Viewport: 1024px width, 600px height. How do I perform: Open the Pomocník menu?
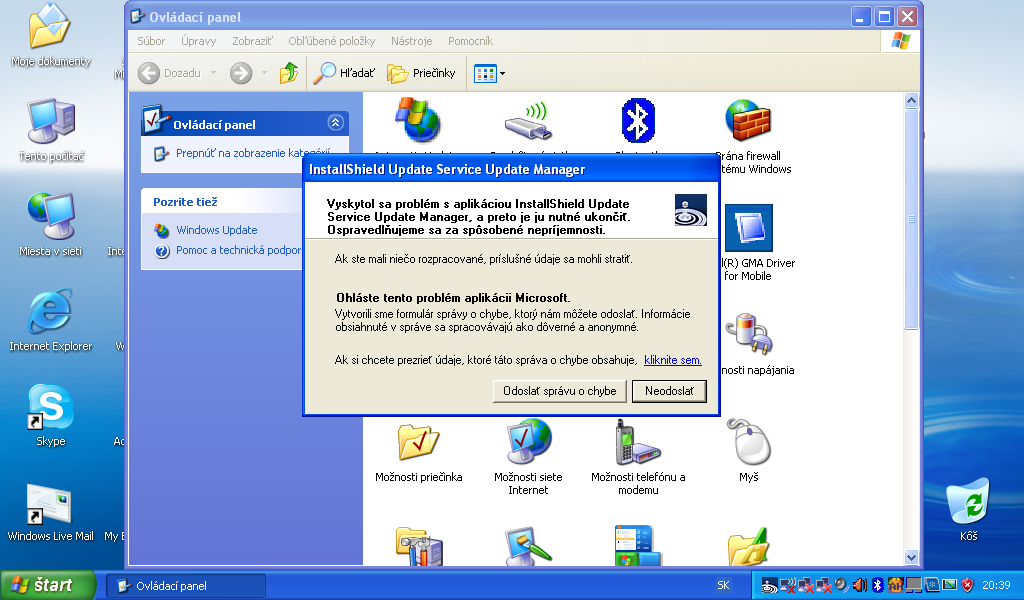tap(470, 41)
